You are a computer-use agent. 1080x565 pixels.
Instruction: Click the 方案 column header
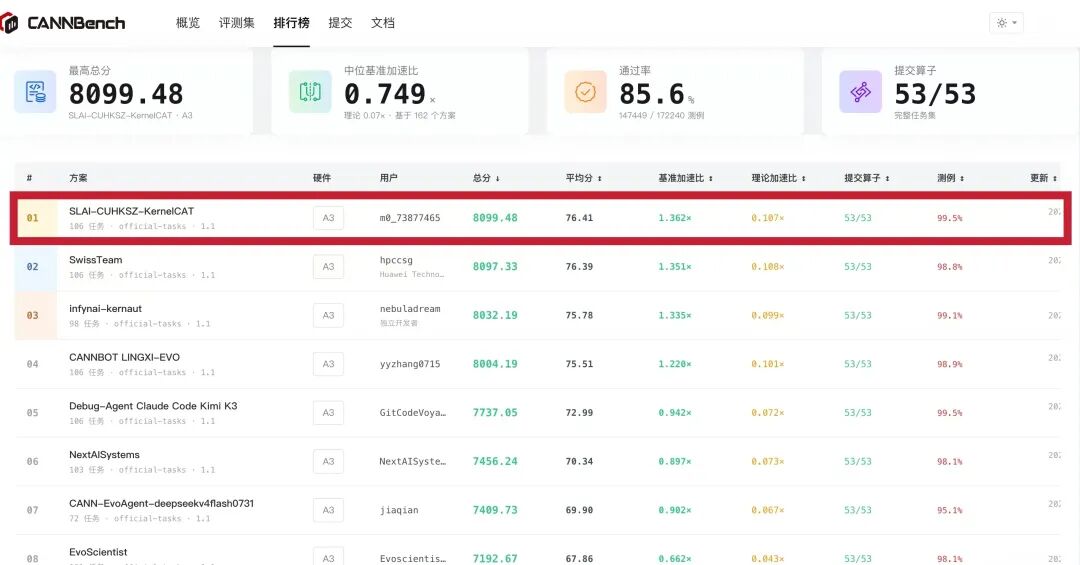tap(78, 178)
